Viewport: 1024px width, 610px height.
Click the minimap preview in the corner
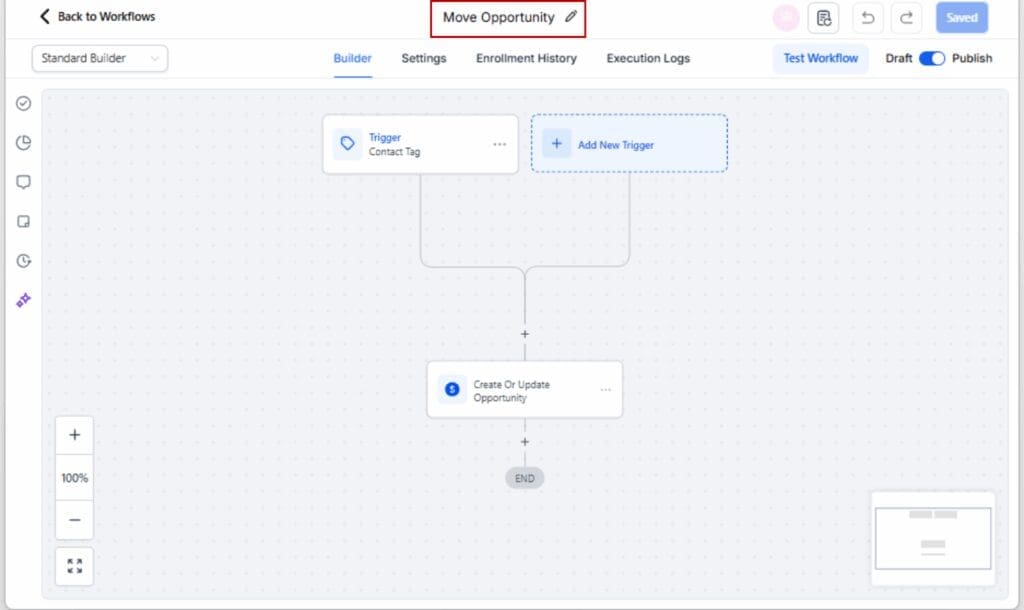[x=932, y=538]
